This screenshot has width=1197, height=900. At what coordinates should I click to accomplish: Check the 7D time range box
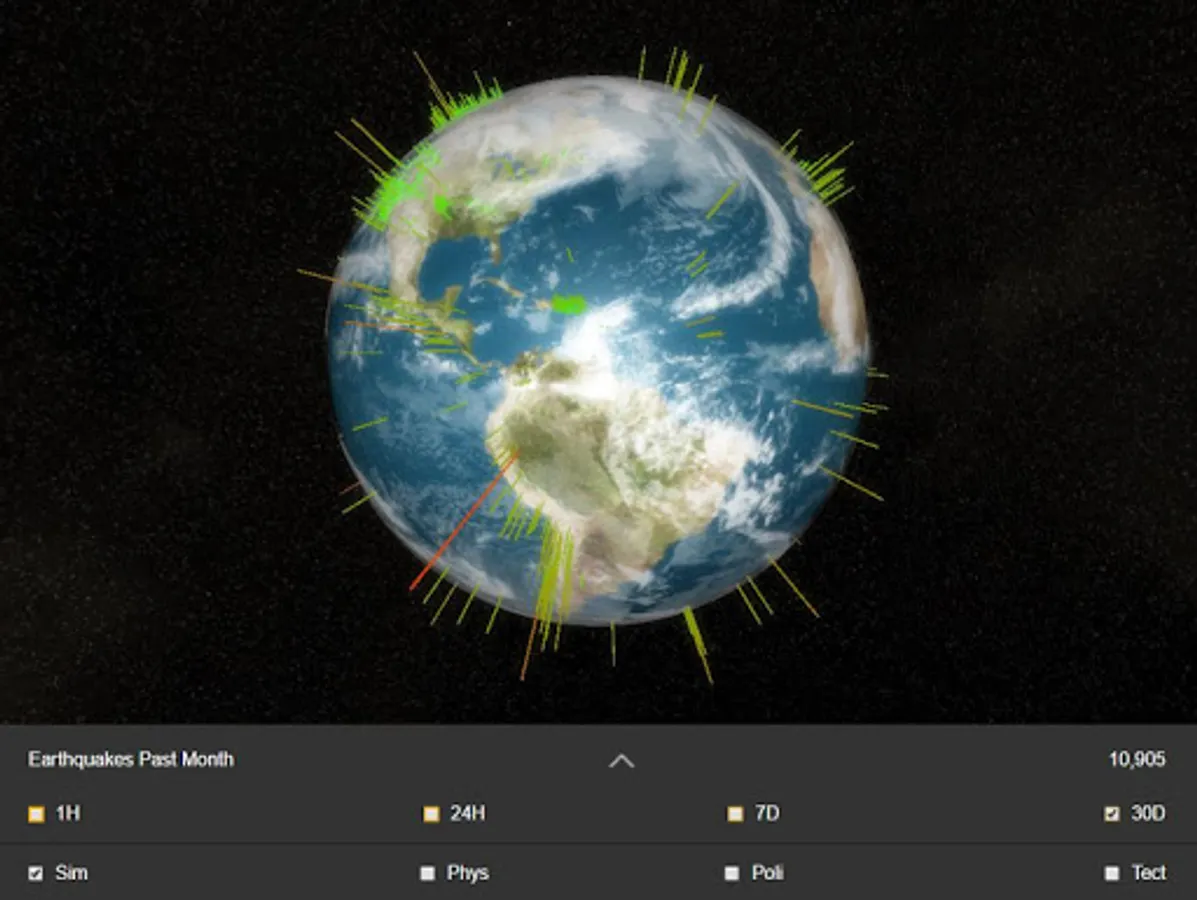(735, 814)
